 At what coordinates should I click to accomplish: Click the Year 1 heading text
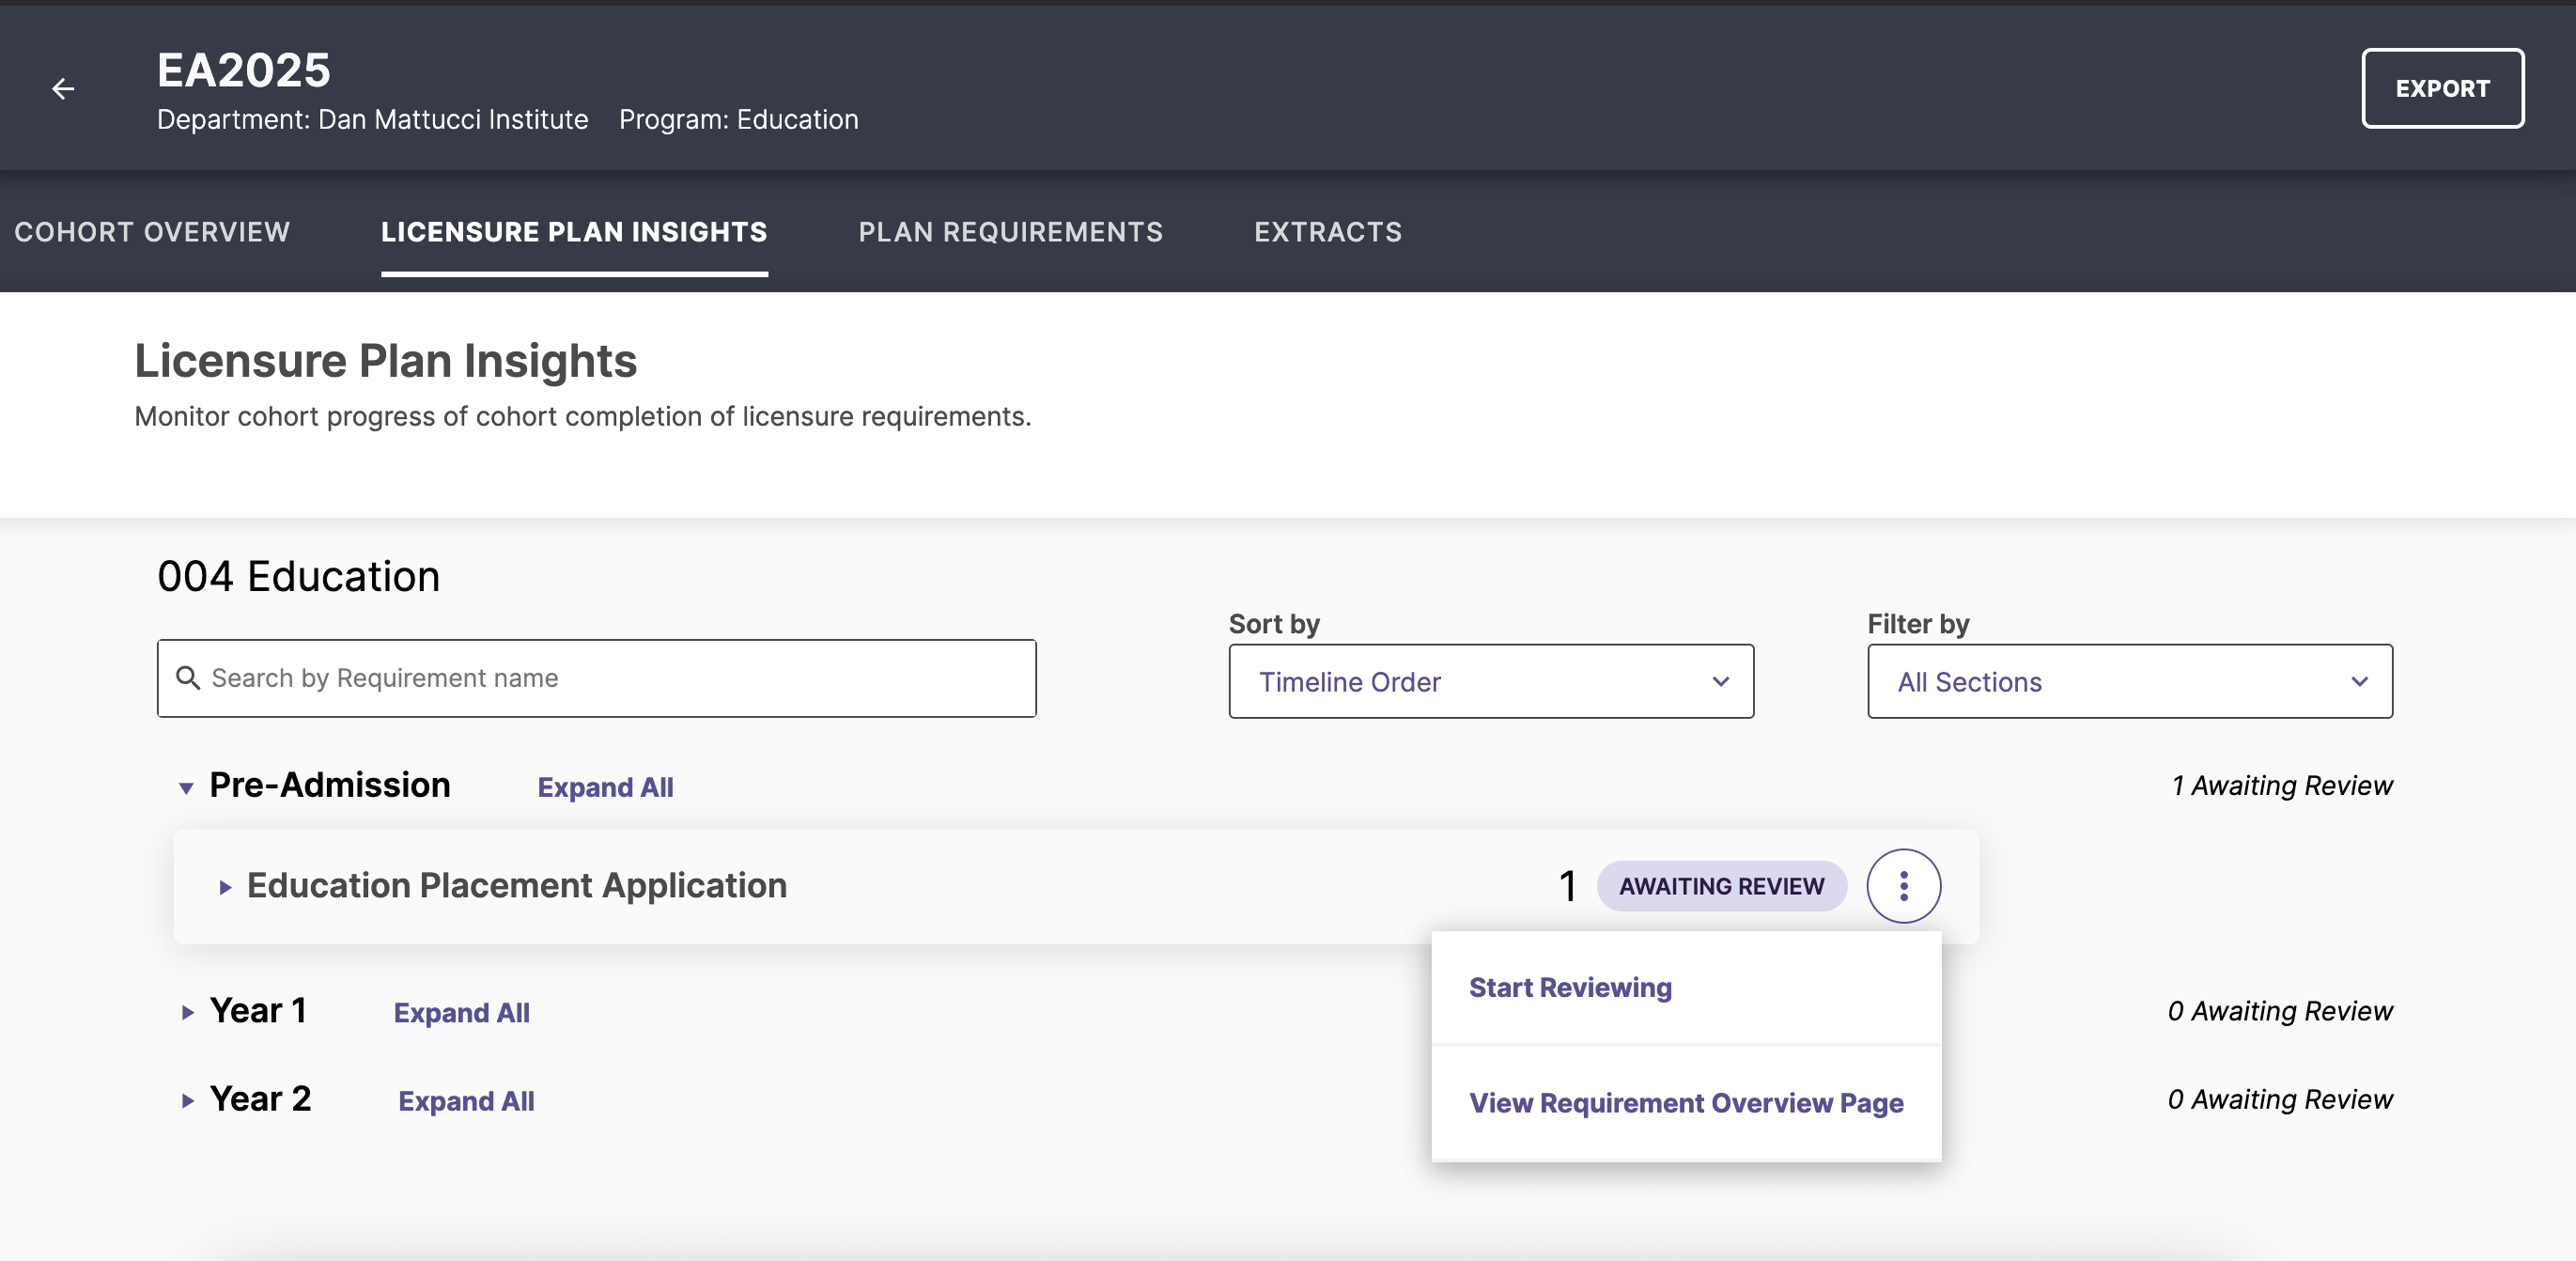pos(258,1011)
